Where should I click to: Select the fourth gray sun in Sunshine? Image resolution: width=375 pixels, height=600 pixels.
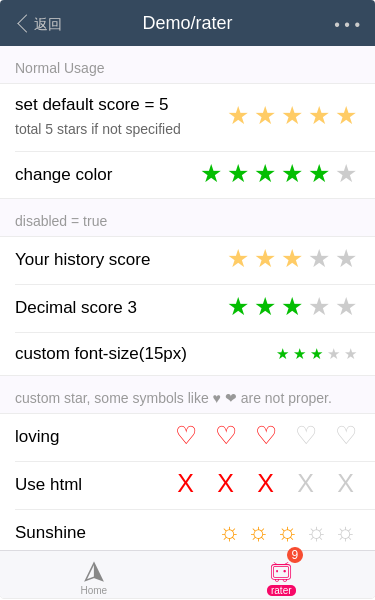(316, 534)
